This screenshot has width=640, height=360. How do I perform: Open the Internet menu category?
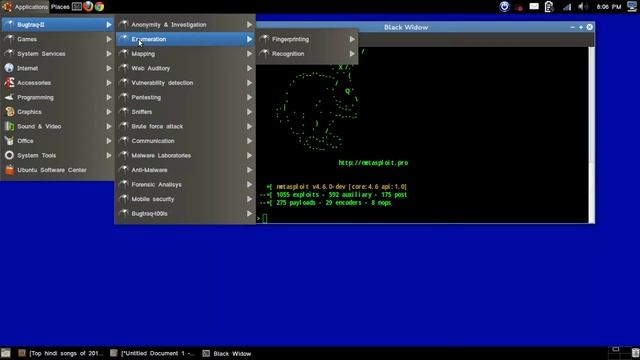click(58, 68)
